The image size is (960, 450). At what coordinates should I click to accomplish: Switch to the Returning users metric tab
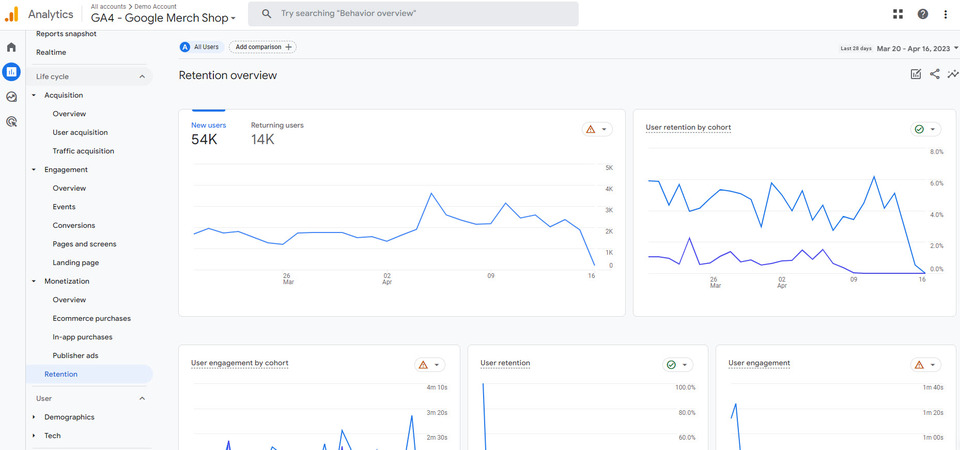(x=277, y=133)
